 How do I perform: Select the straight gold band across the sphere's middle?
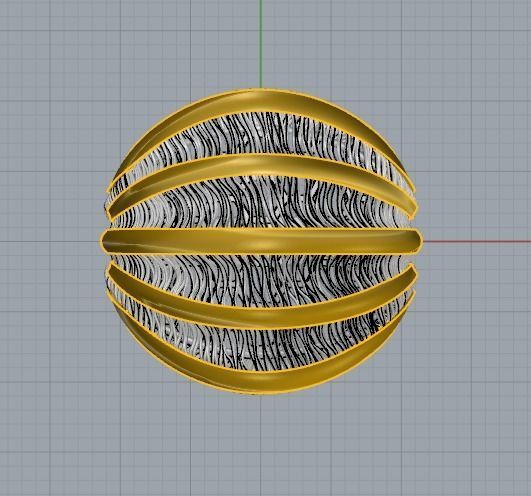(x=261, y=241)
